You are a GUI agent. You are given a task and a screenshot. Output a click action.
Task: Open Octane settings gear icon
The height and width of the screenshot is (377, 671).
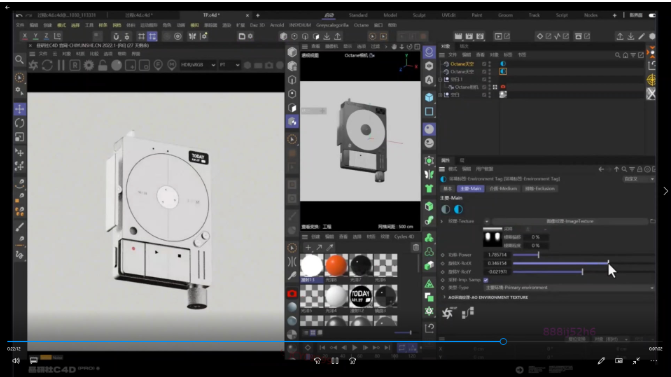coord(89,65)
